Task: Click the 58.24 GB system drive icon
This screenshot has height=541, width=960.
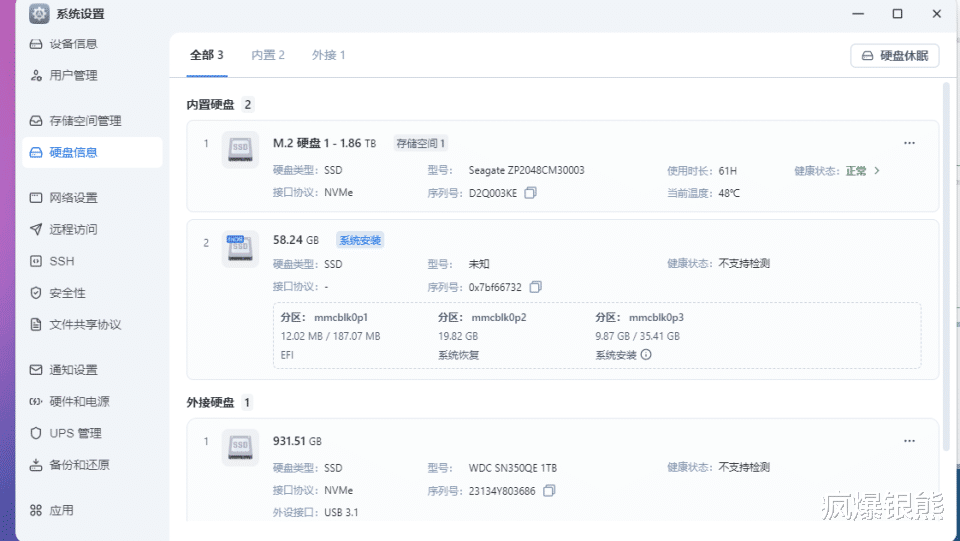Action: [x=240, y=248]
